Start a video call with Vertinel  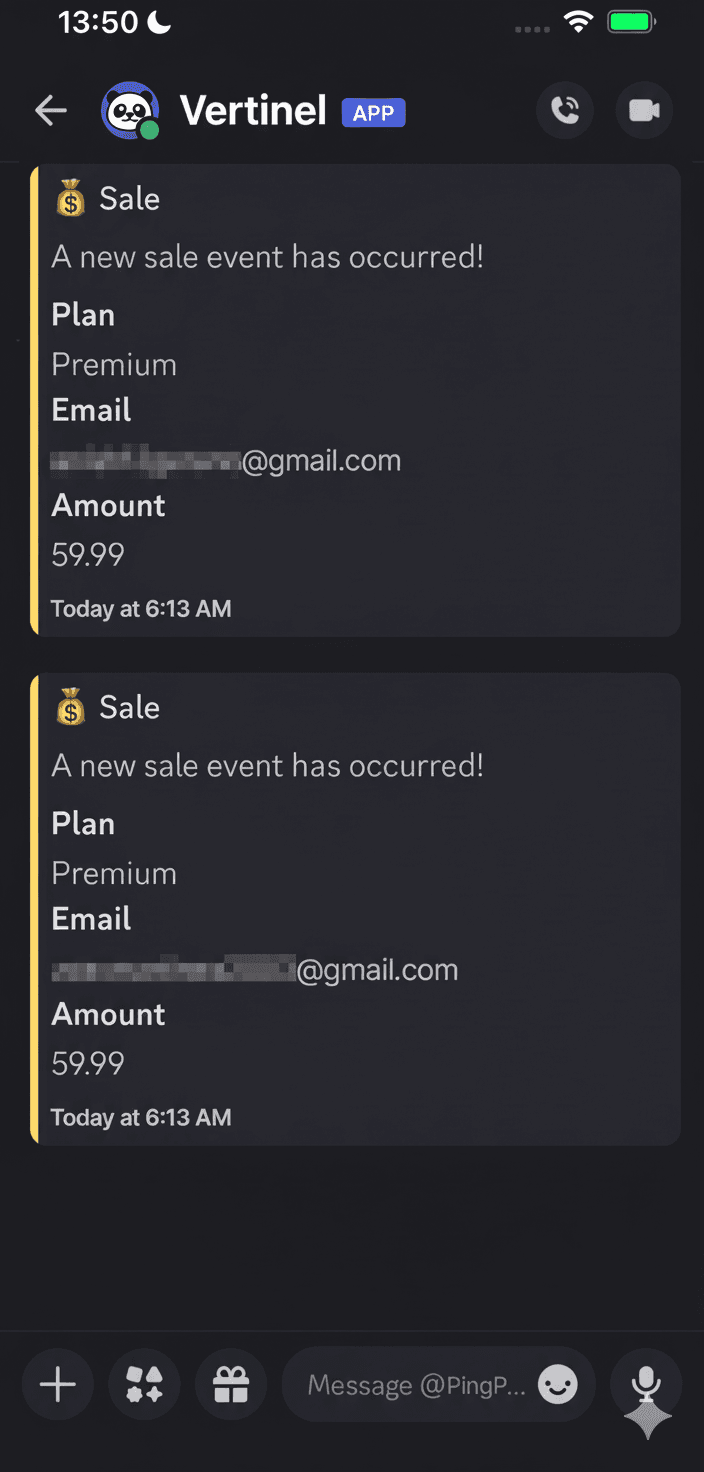(643, 110)
